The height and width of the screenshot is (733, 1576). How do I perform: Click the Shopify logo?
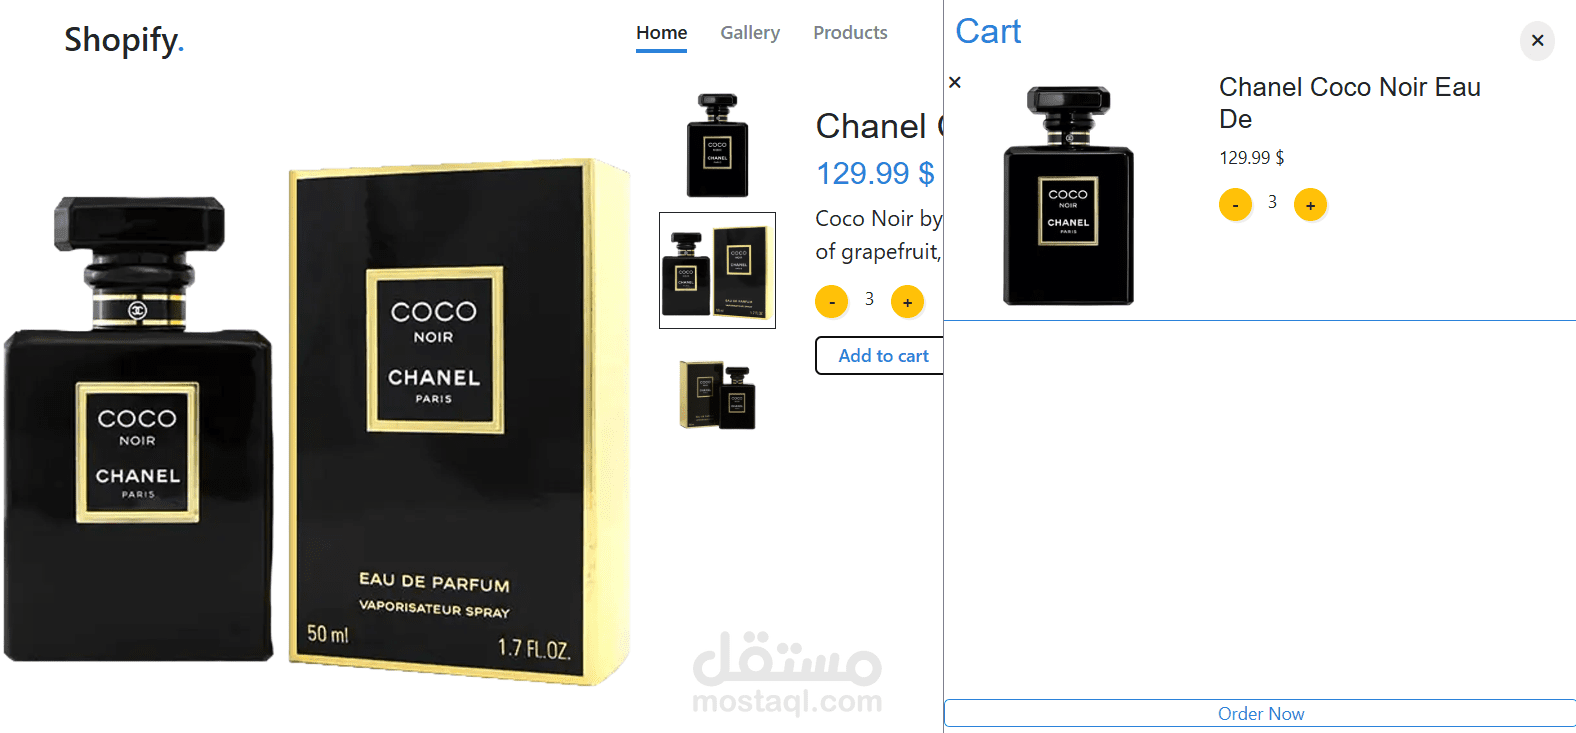[x=124, y=40]
